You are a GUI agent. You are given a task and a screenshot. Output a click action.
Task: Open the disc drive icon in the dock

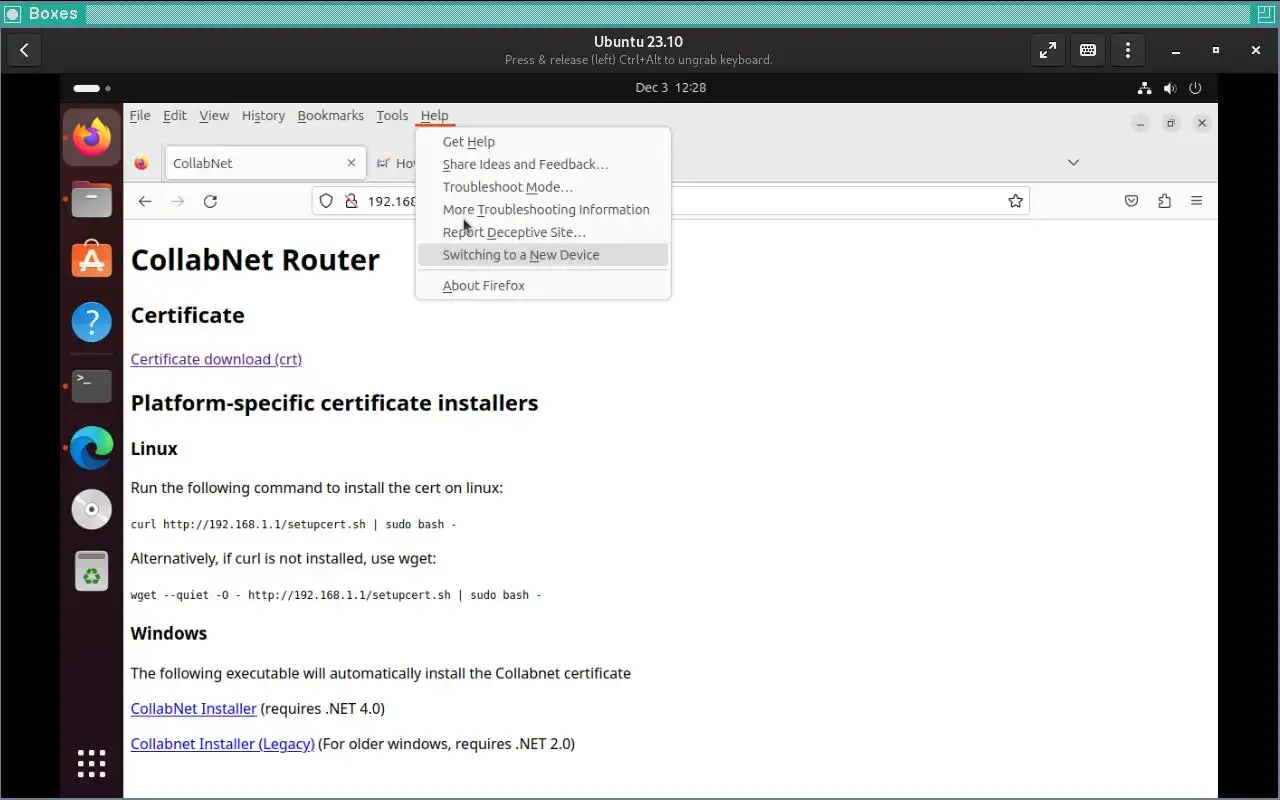pos(91,509)
